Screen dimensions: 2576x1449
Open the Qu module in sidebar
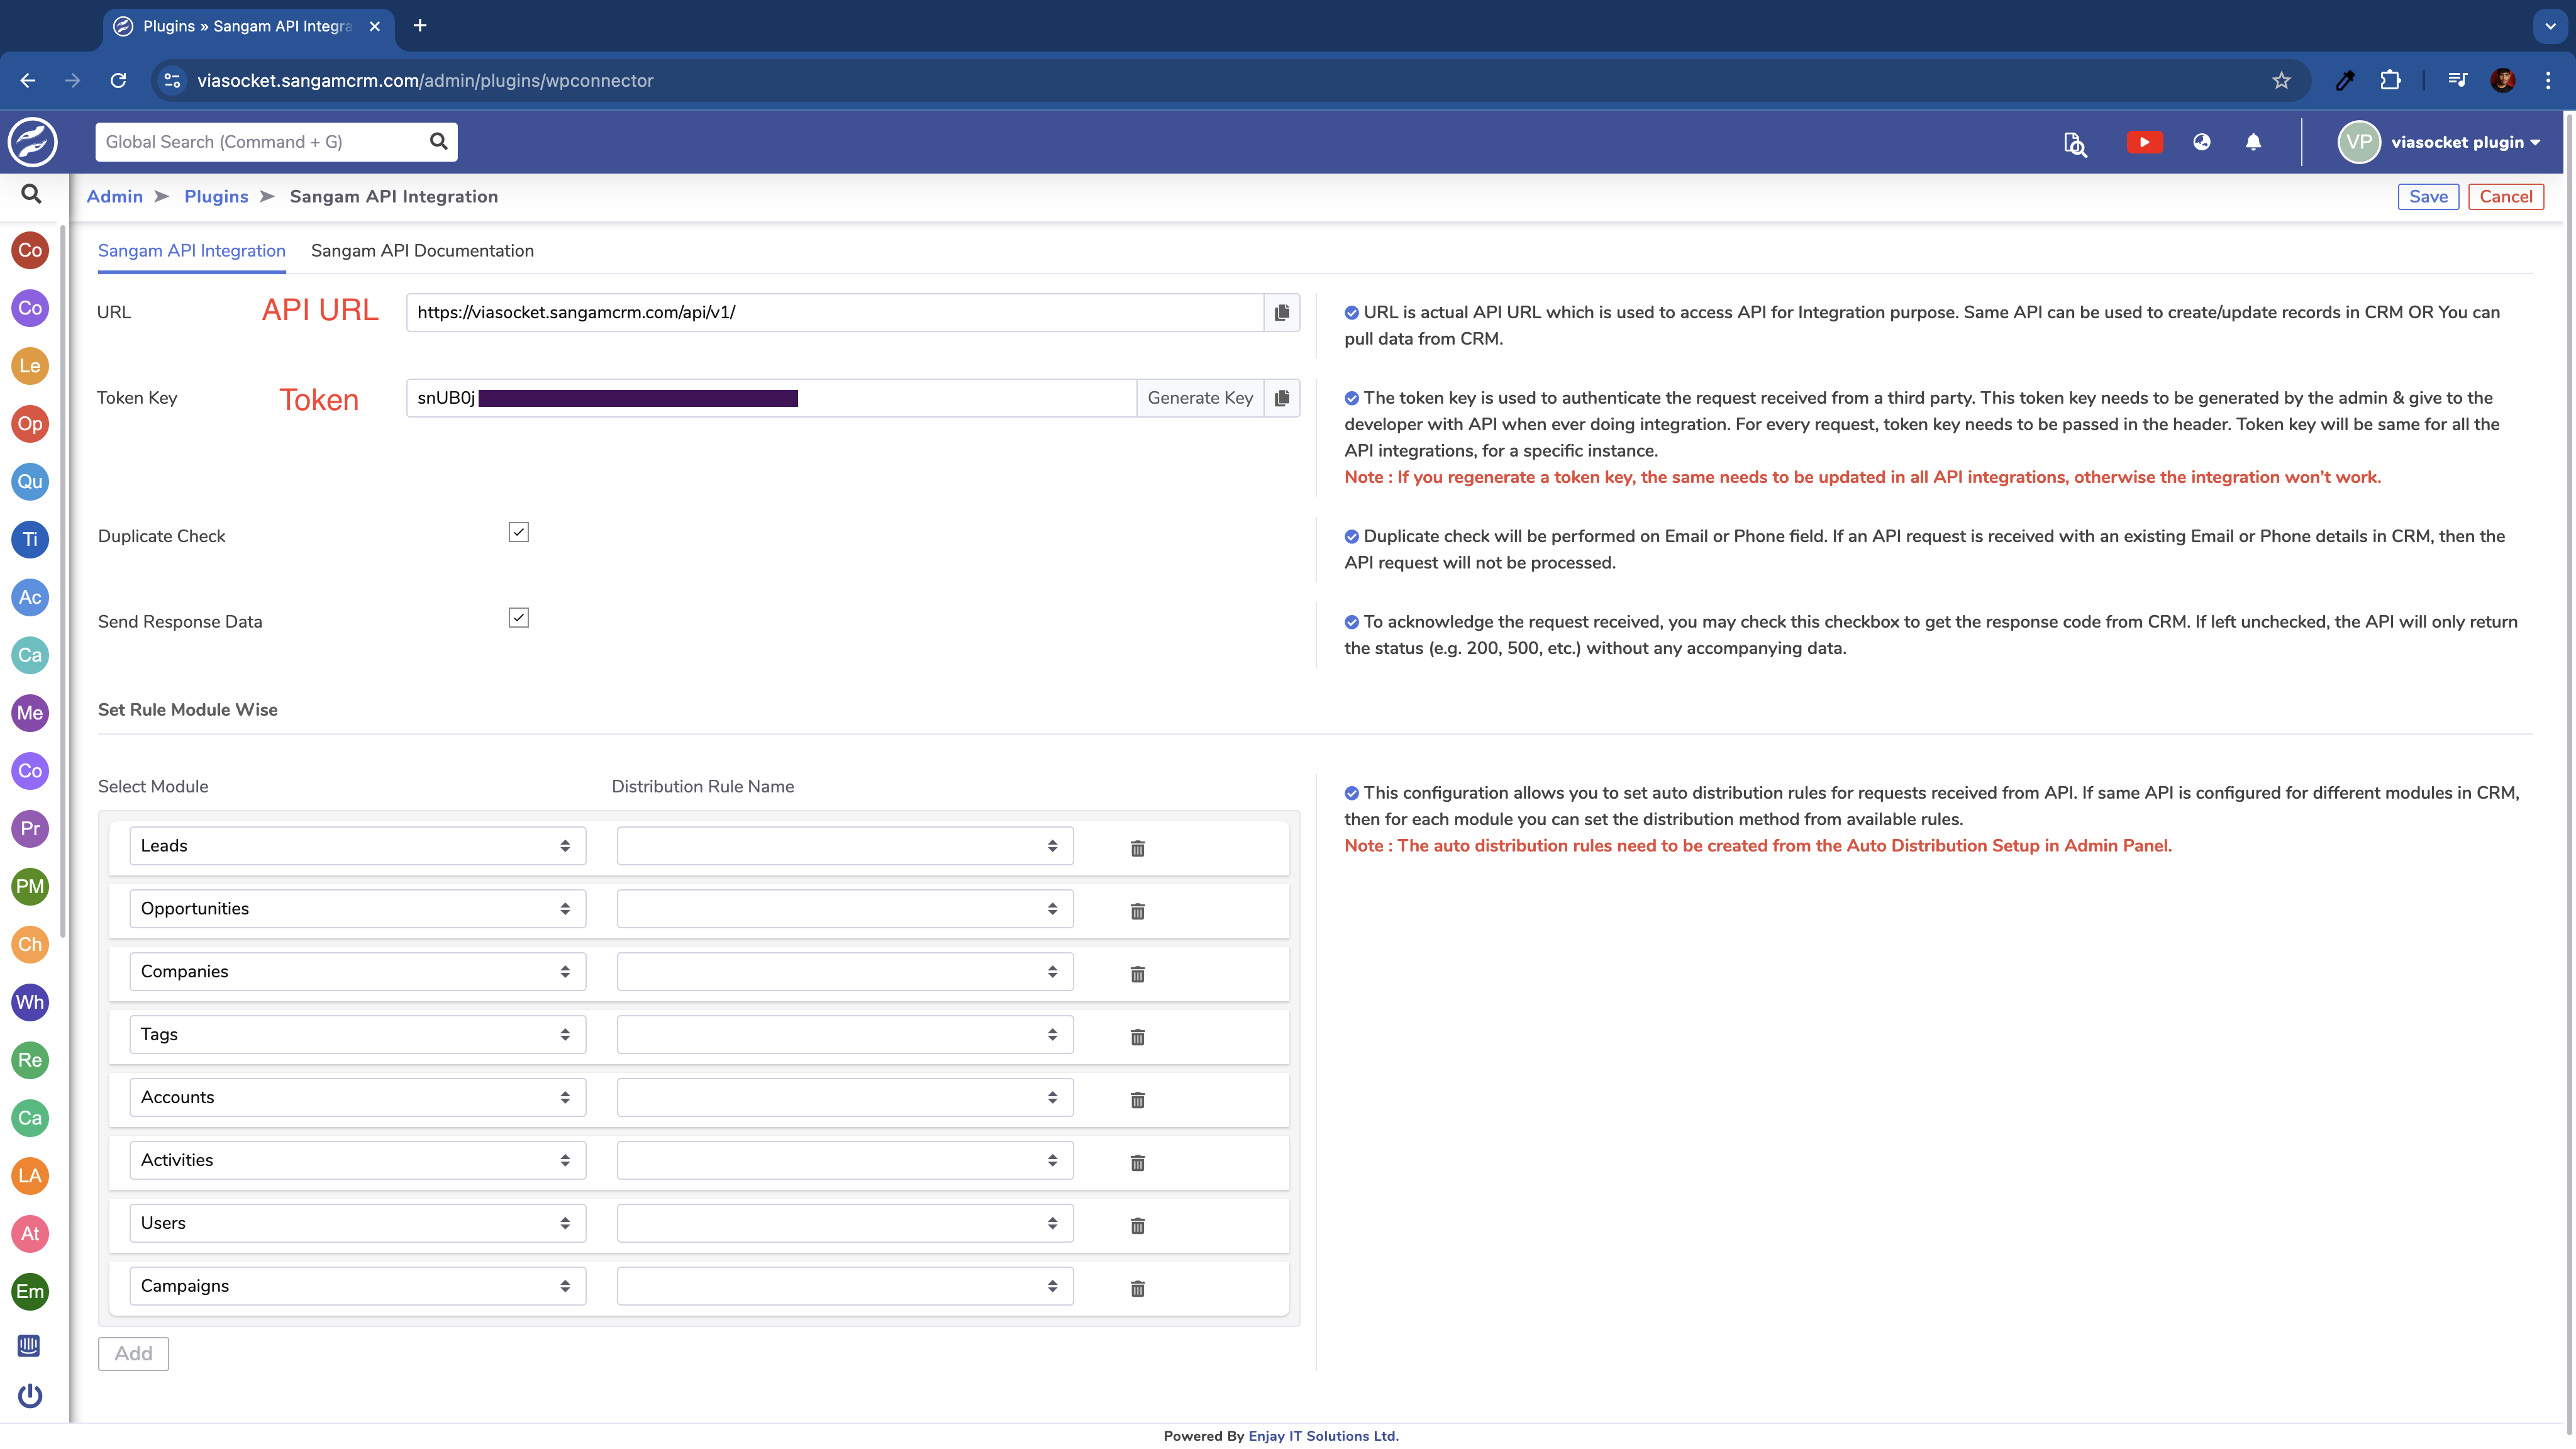click(30, 482)
